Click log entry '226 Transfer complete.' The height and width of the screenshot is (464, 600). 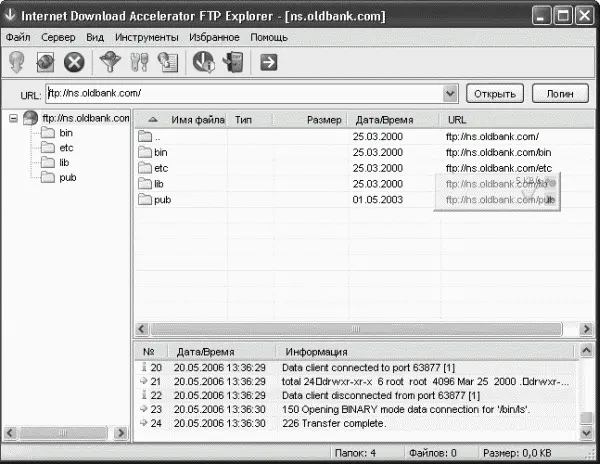(334, 423)
